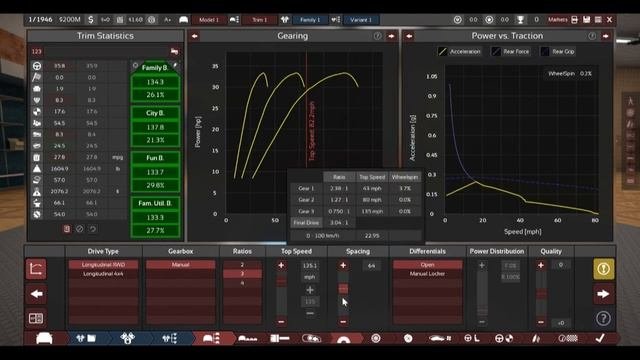
Task: Open the car-with-grid icon tab in bottom bar
Action: (x=440, y=338)
